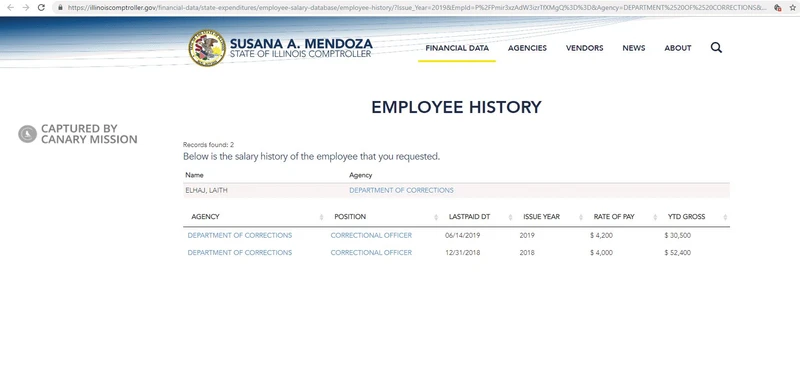
Task: Select YTD gross $ 30,500
Action: click(x=678, y=235)
